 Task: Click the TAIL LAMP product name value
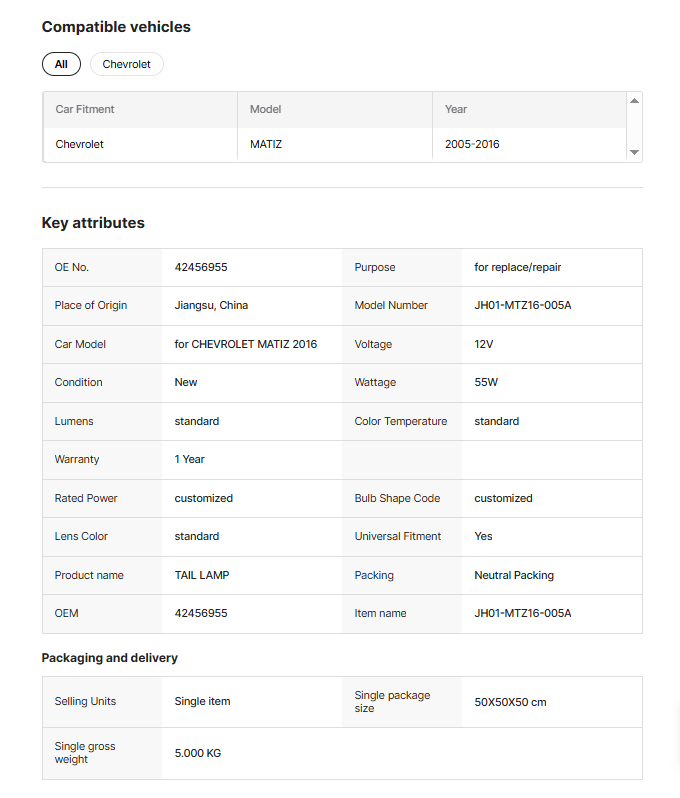(x=202, y=575)
